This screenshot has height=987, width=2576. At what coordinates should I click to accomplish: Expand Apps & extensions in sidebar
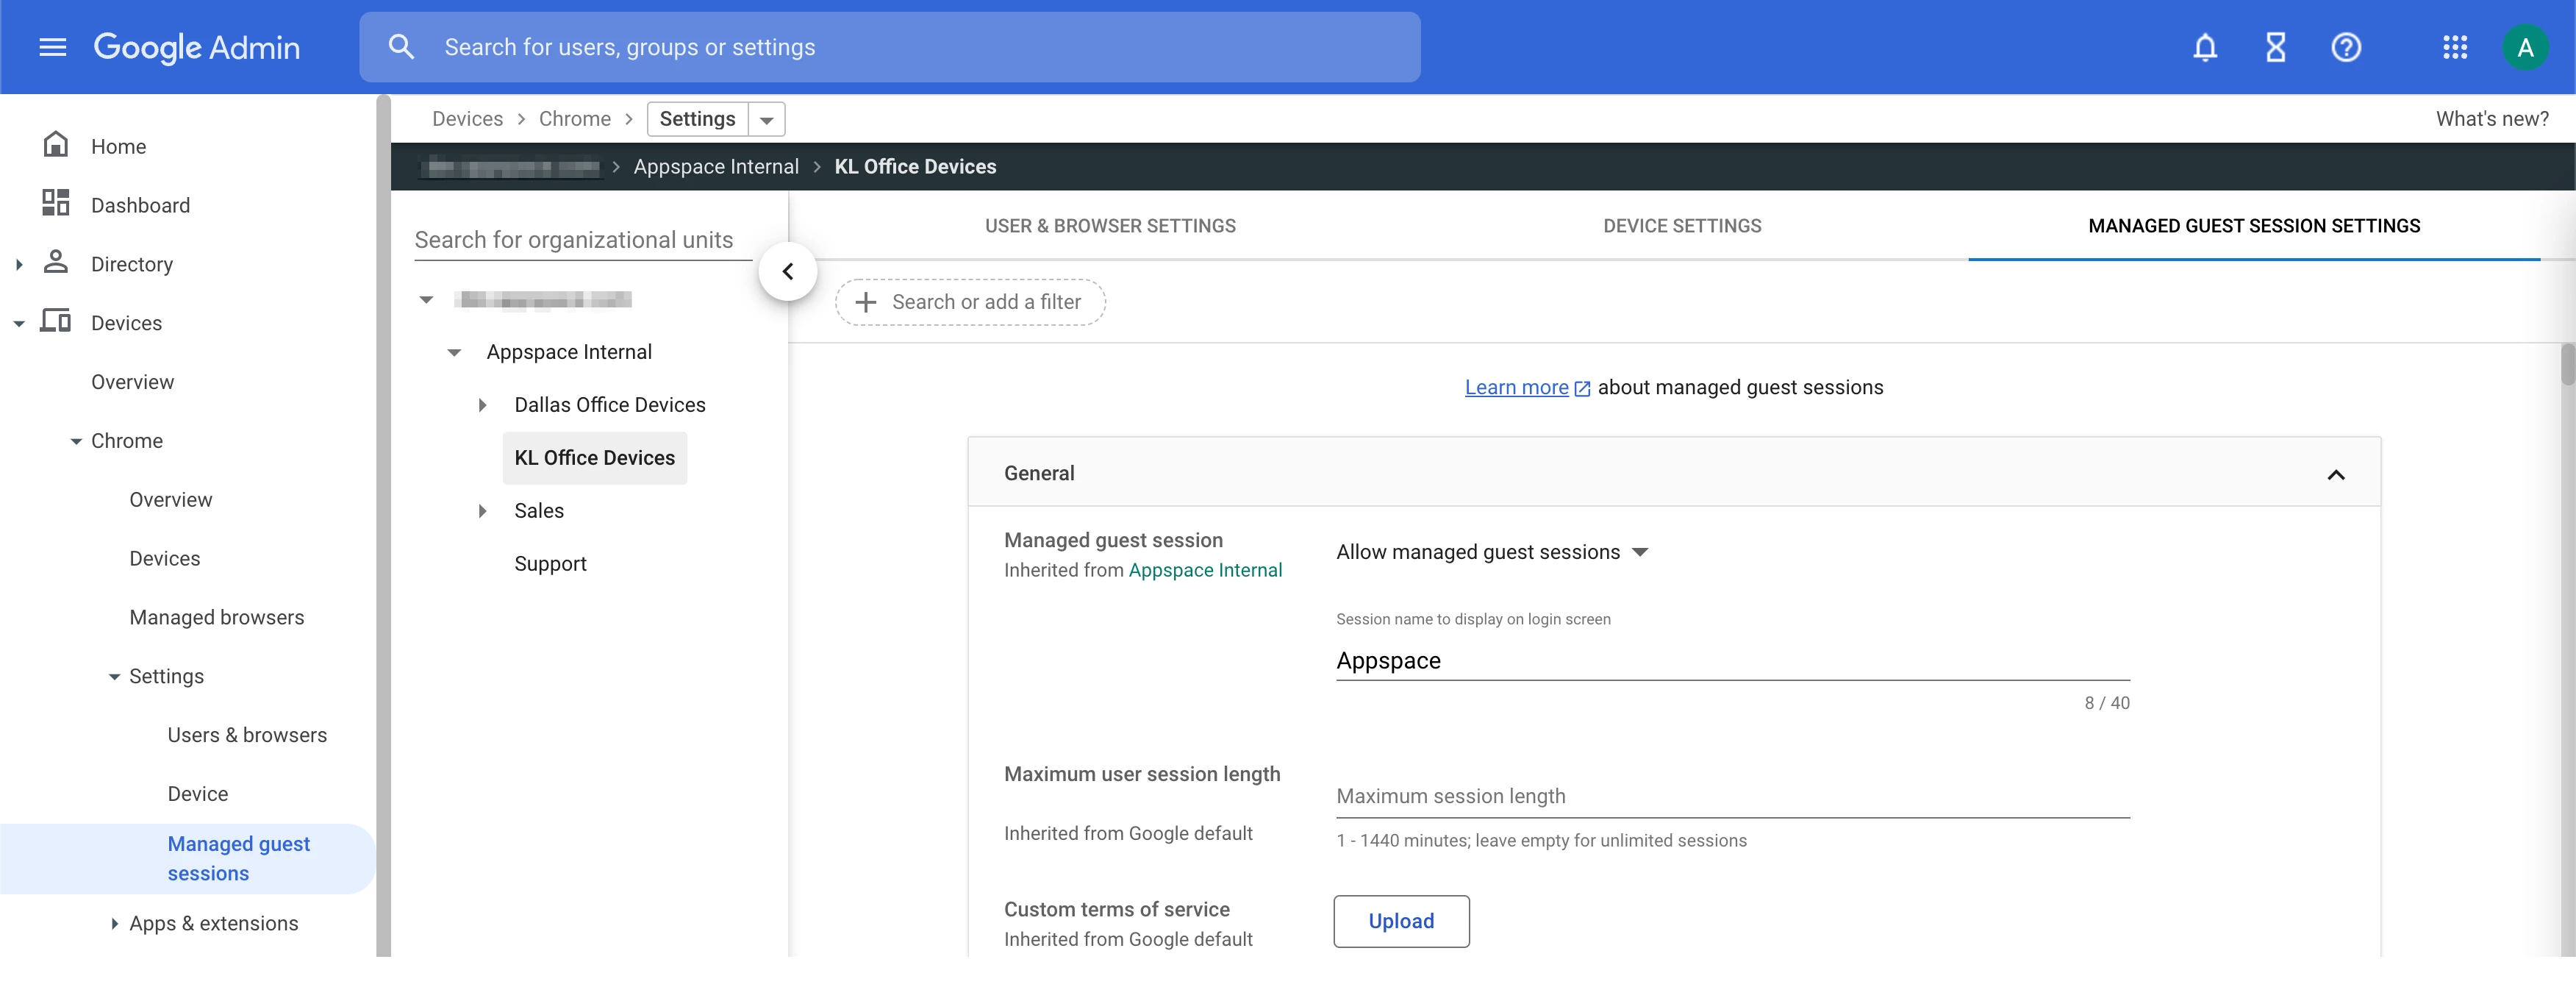point(114,923)
